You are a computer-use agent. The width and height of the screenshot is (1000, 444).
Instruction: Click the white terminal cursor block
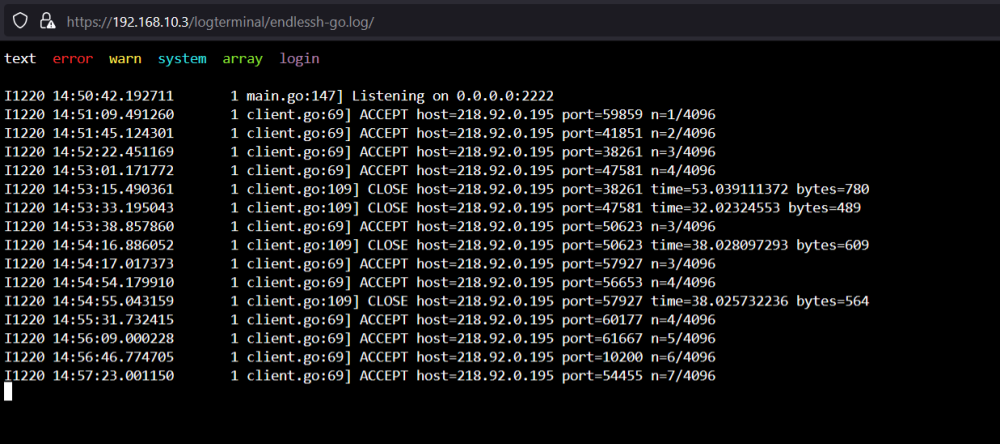click(8, 391)
